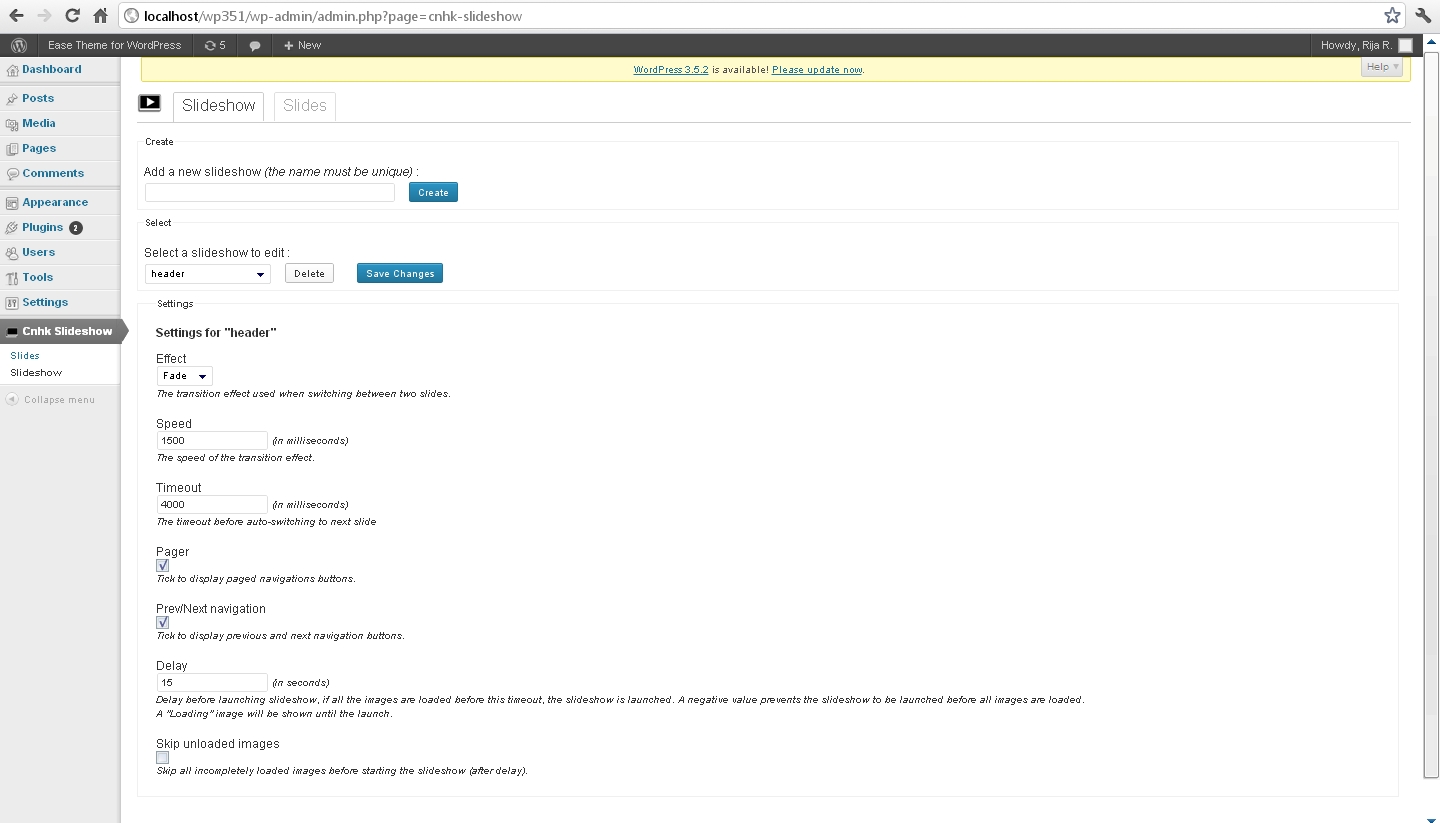Open the comments bubble in admin bar
1440x823 pixels.
pyautogui.click(x=255, y=45)
